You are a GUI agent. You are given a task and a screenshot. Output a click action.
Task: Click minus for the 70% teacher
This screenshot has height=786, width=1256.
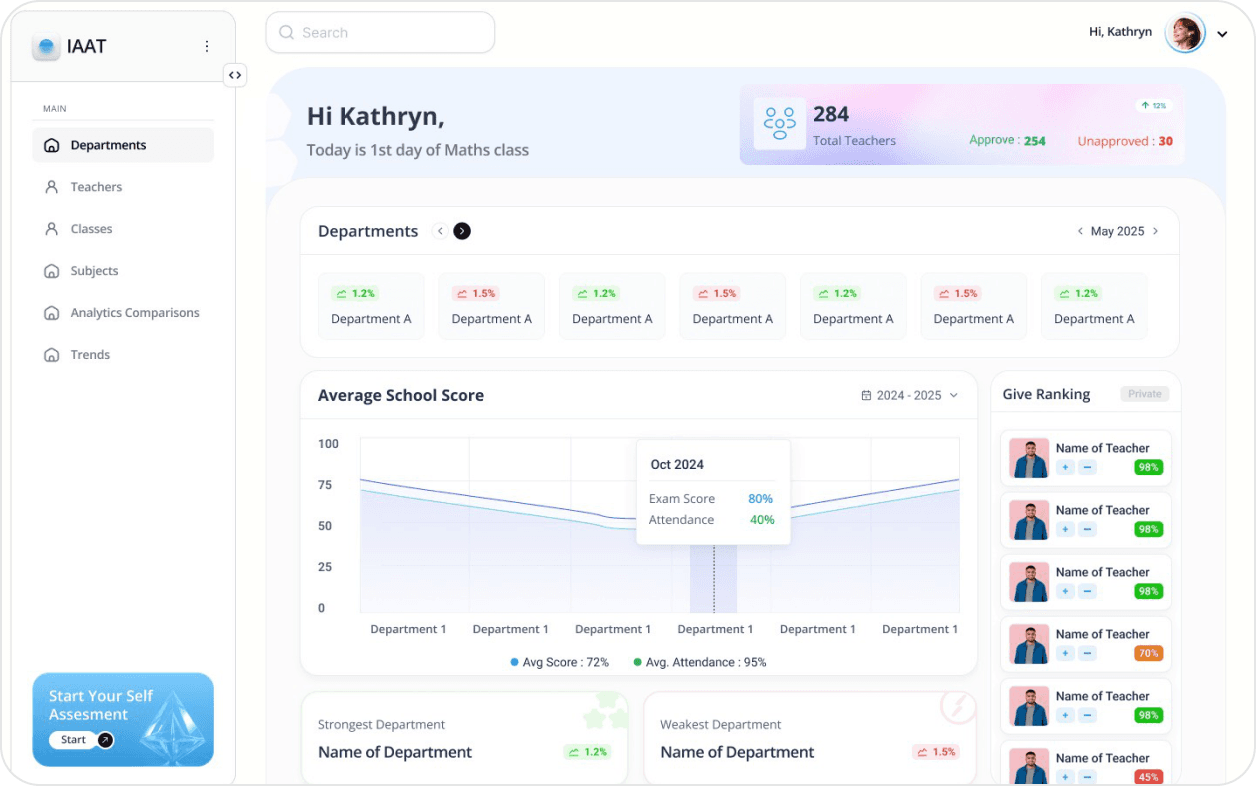[1088, 653]
